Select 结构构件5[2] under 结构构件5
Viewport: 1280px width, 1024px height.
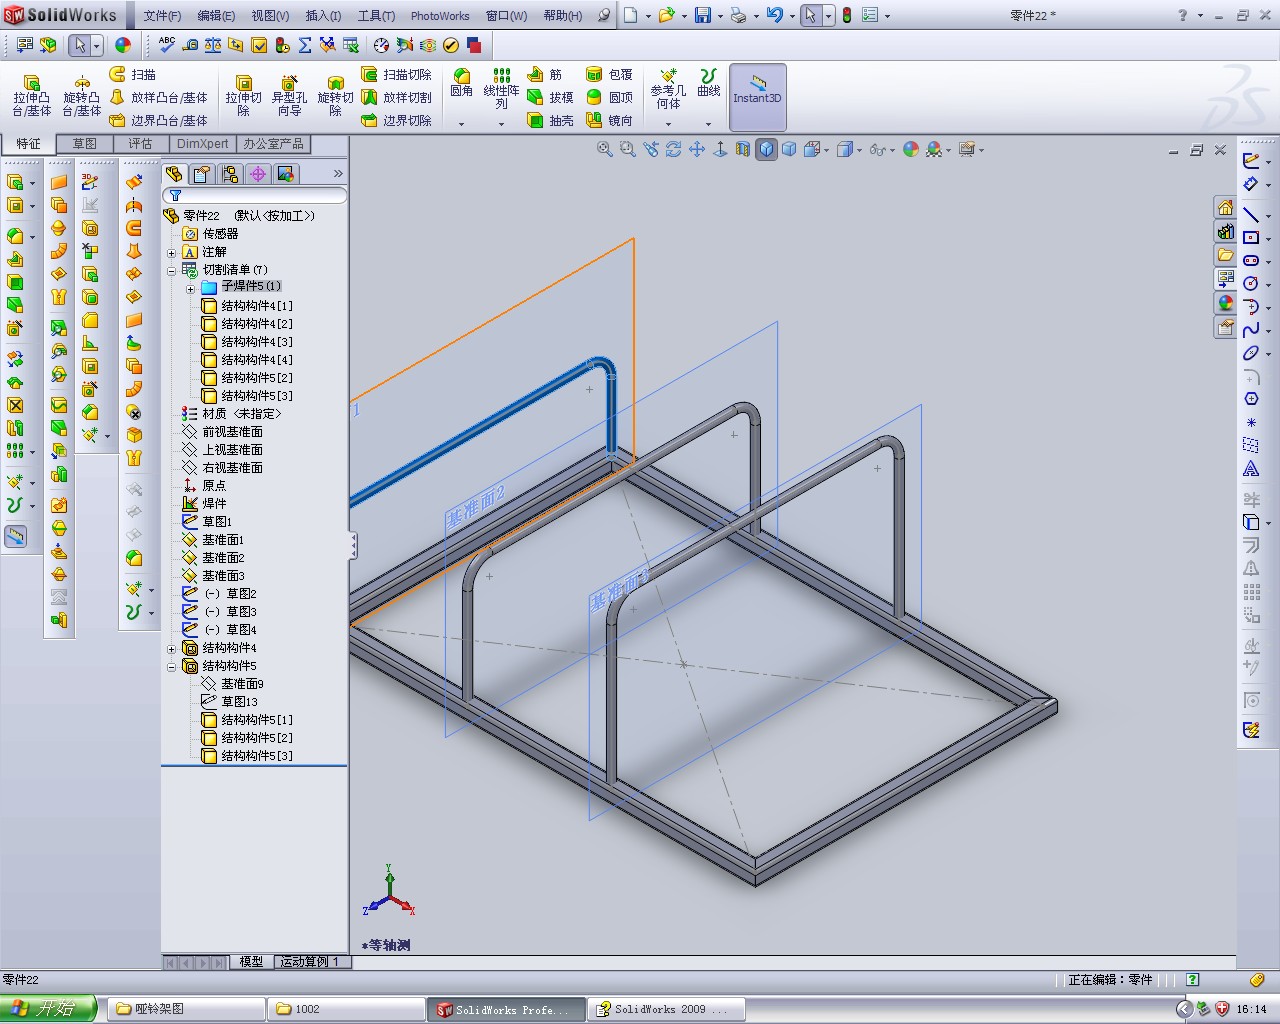pos(247,738)
